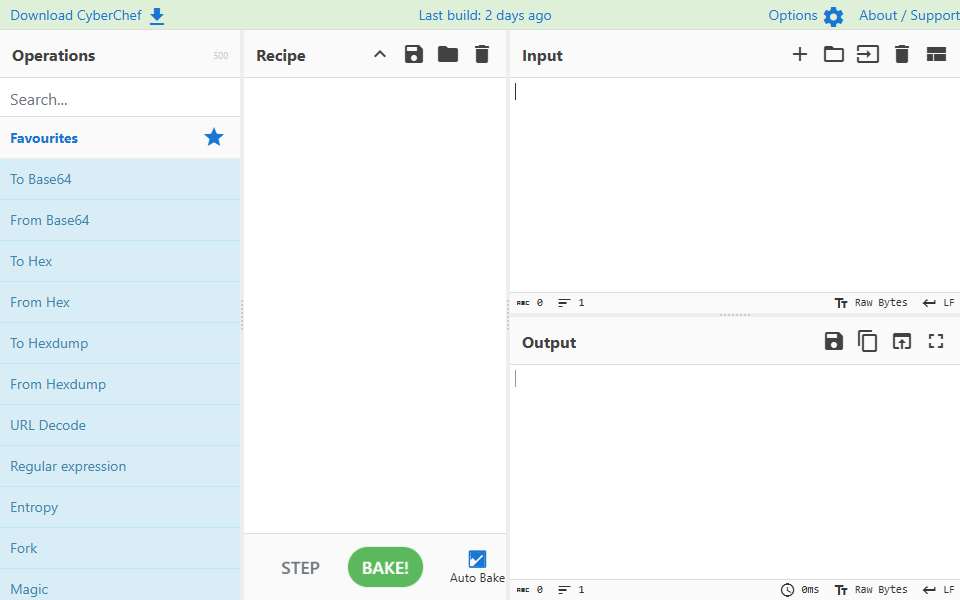The width and height of the screenshot is (960, 600).
Task: Reset the pane layout icon
Action: tap(936, 54)
